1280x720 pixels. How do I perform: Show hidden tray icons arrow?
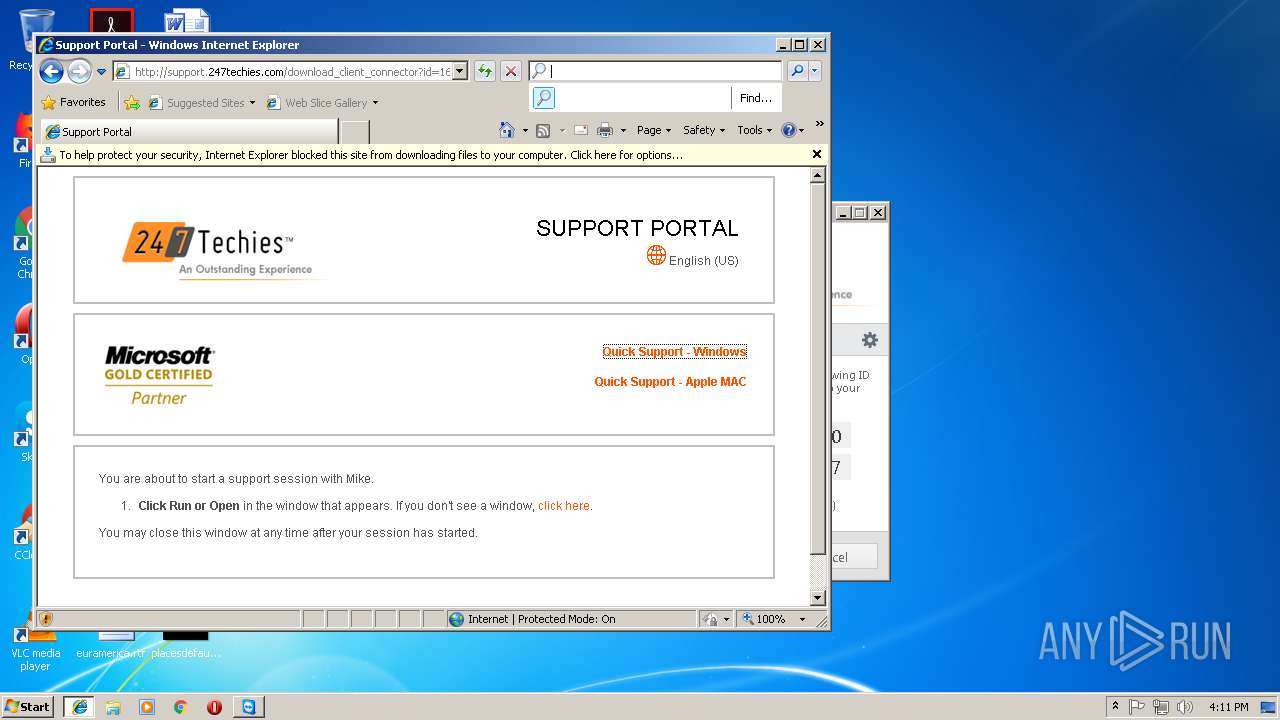pyautogui.click(x=1116, y=706)
